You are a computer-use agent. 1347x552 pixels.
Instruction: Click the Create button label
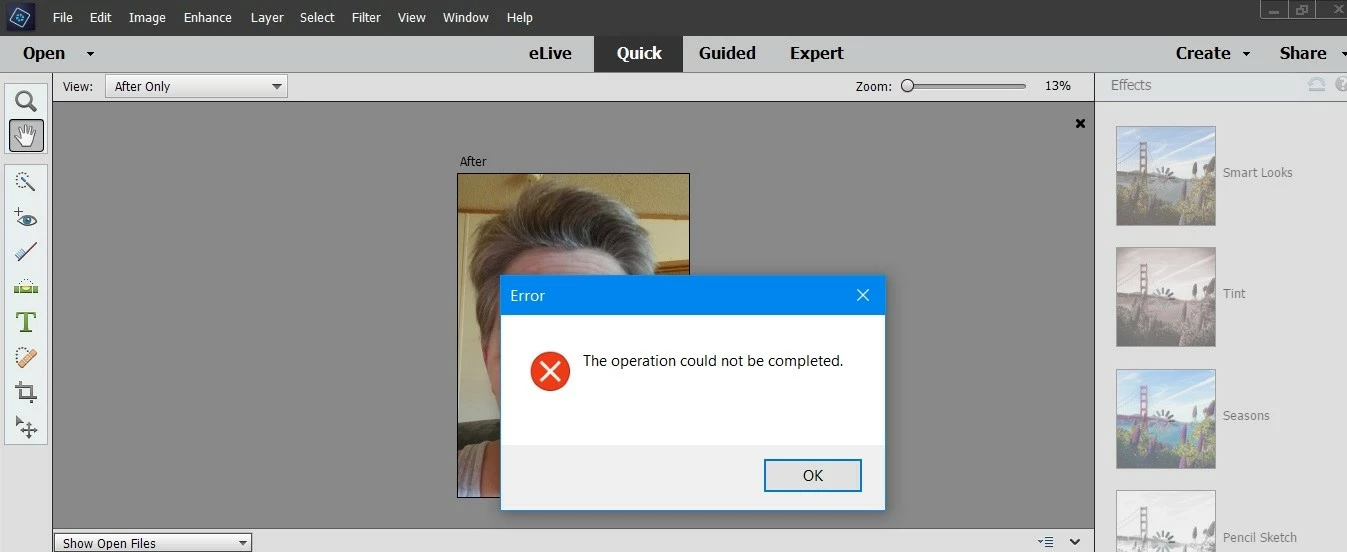(1203, 53)
